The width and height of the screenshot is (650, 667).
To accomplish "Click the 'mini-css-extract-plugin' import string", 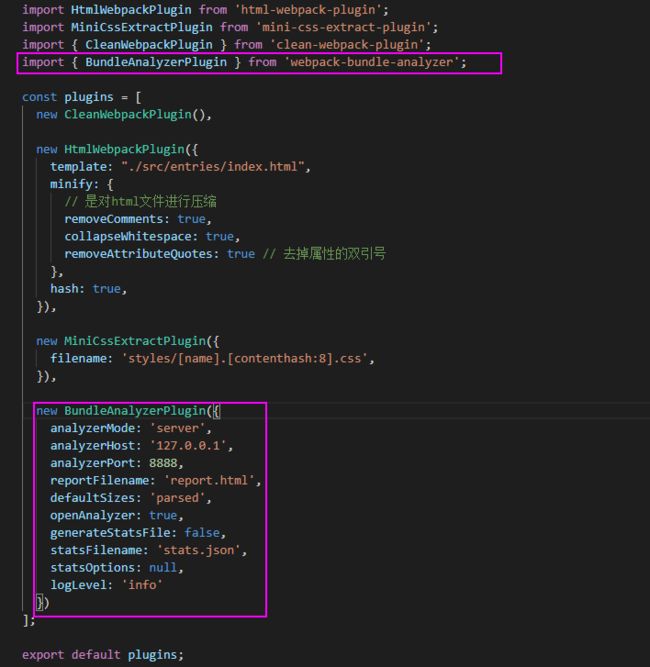I will [x=343, y=27].
